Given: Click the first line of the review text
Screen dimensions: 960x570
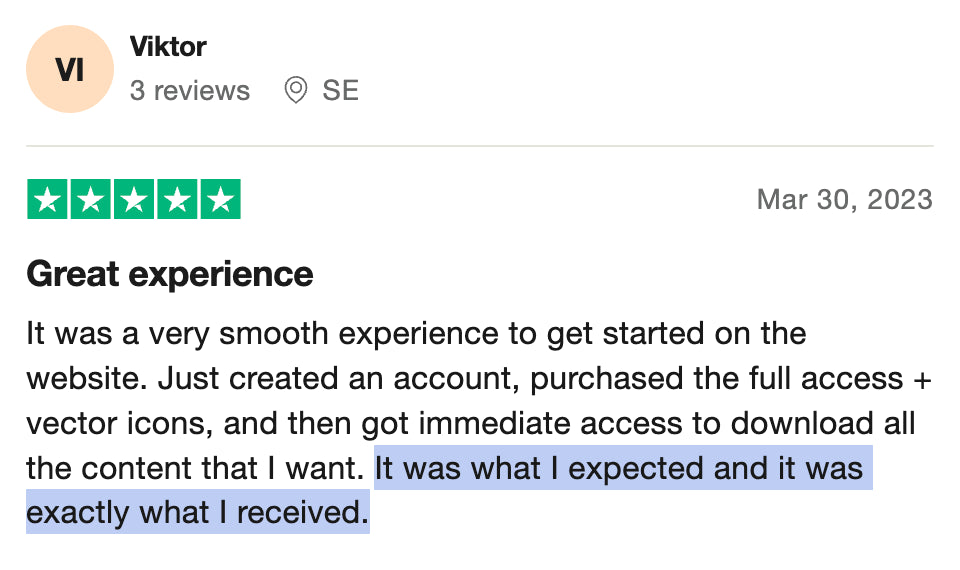Looking at the screenshot, I should [x=416, y=335].
